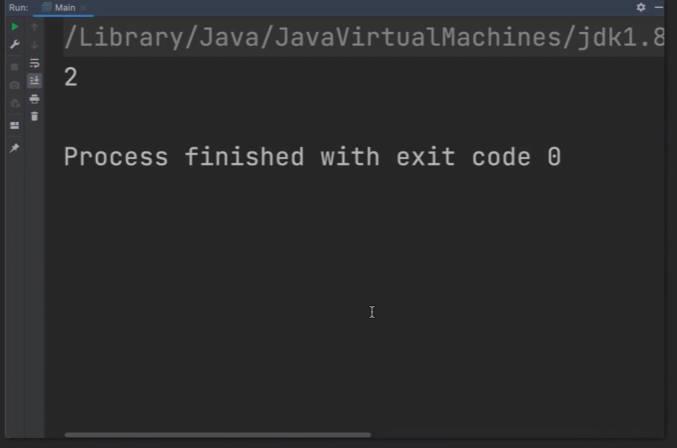Click the stop process square icon

pos(14,66)
